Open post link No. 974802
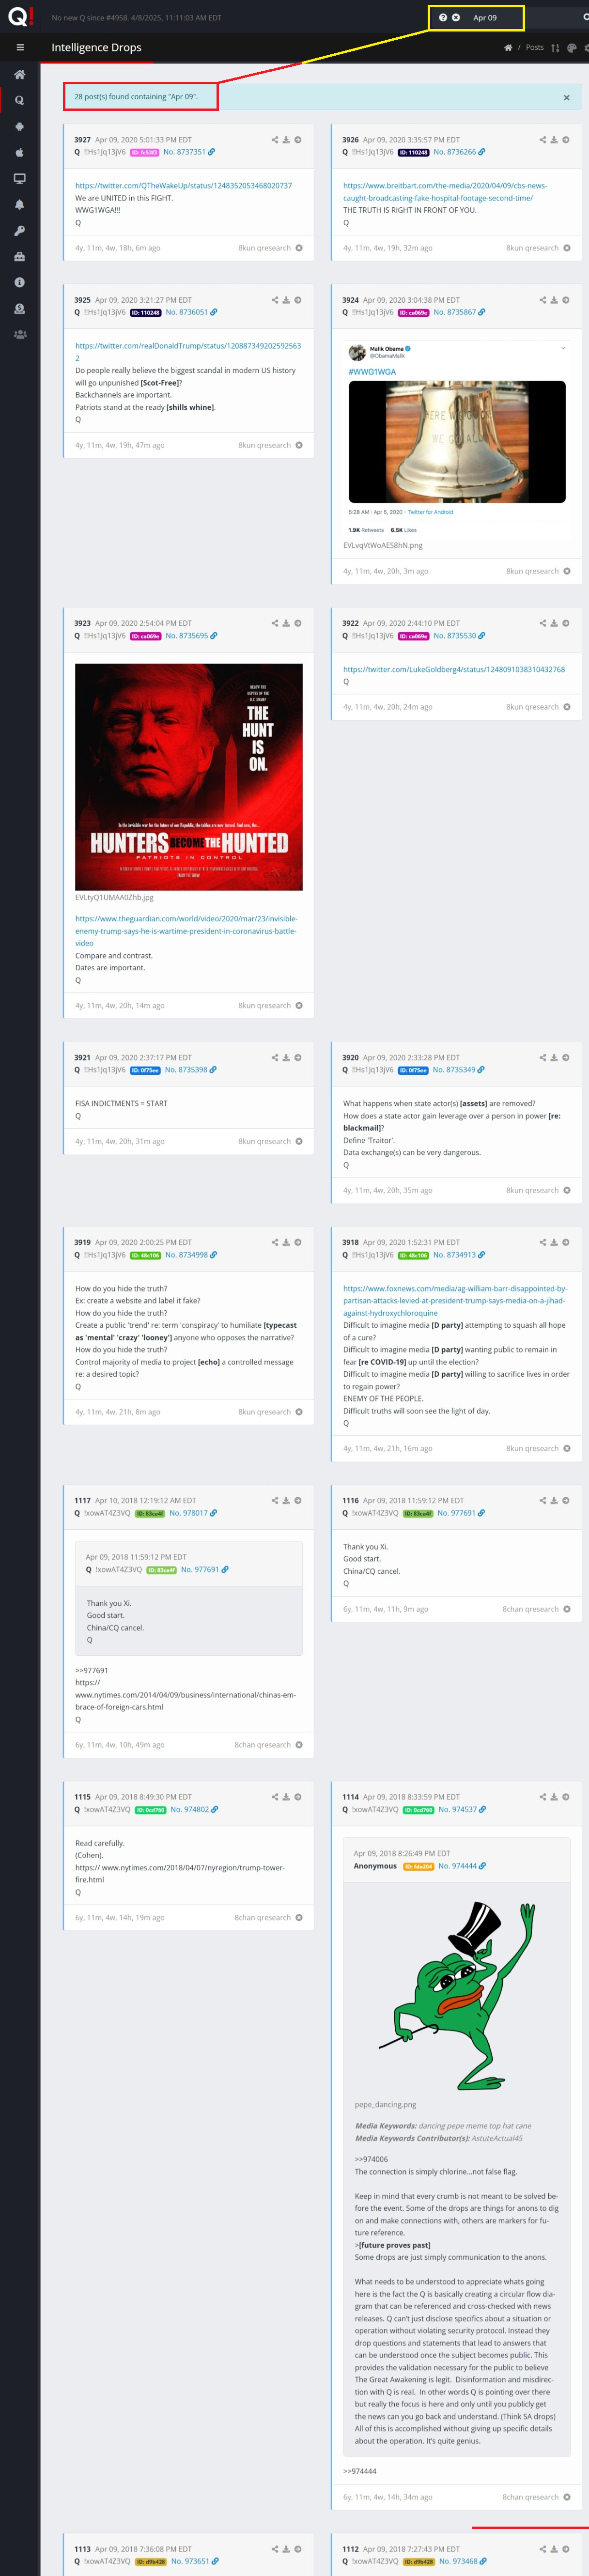589x2576 pixels. (x=190, y=1809)
